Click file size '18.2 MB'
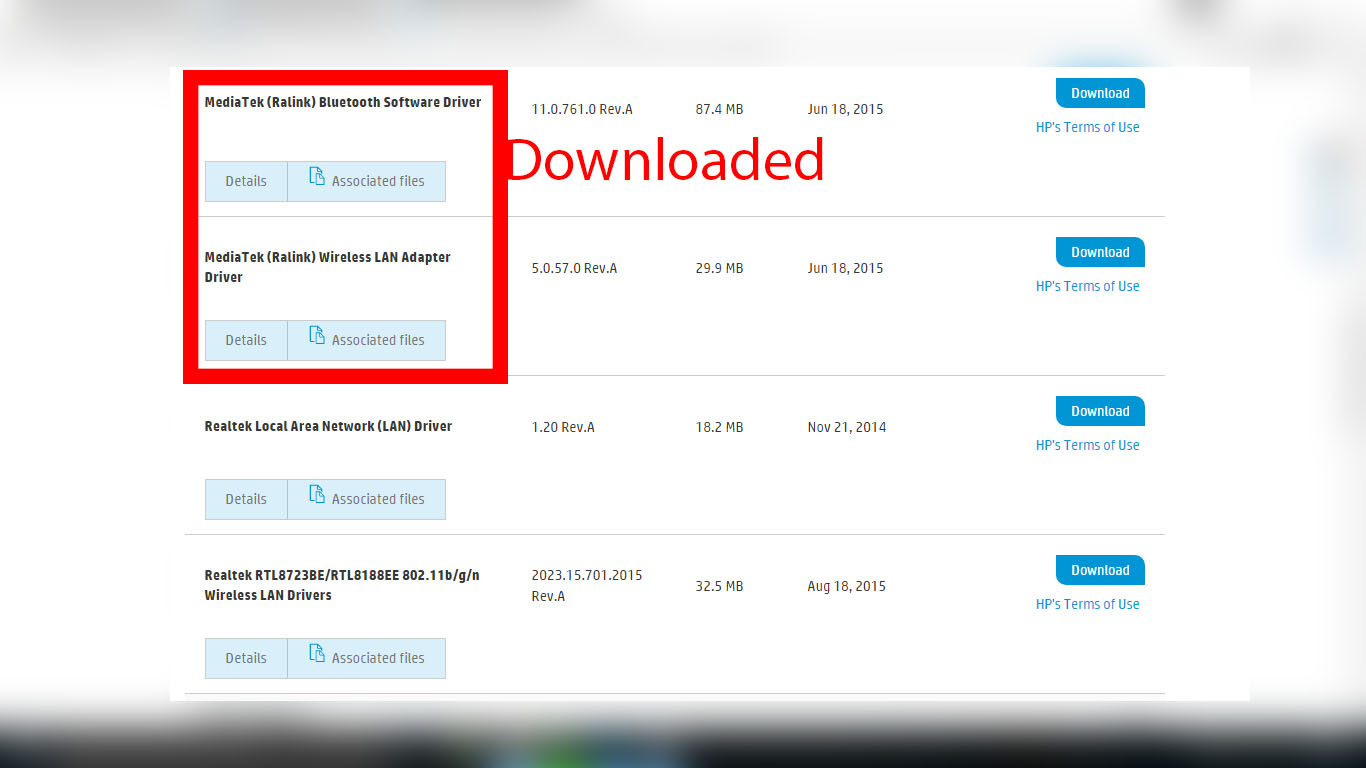The image size is (1366, 768). pyautogui.click(x=719, y=427)
